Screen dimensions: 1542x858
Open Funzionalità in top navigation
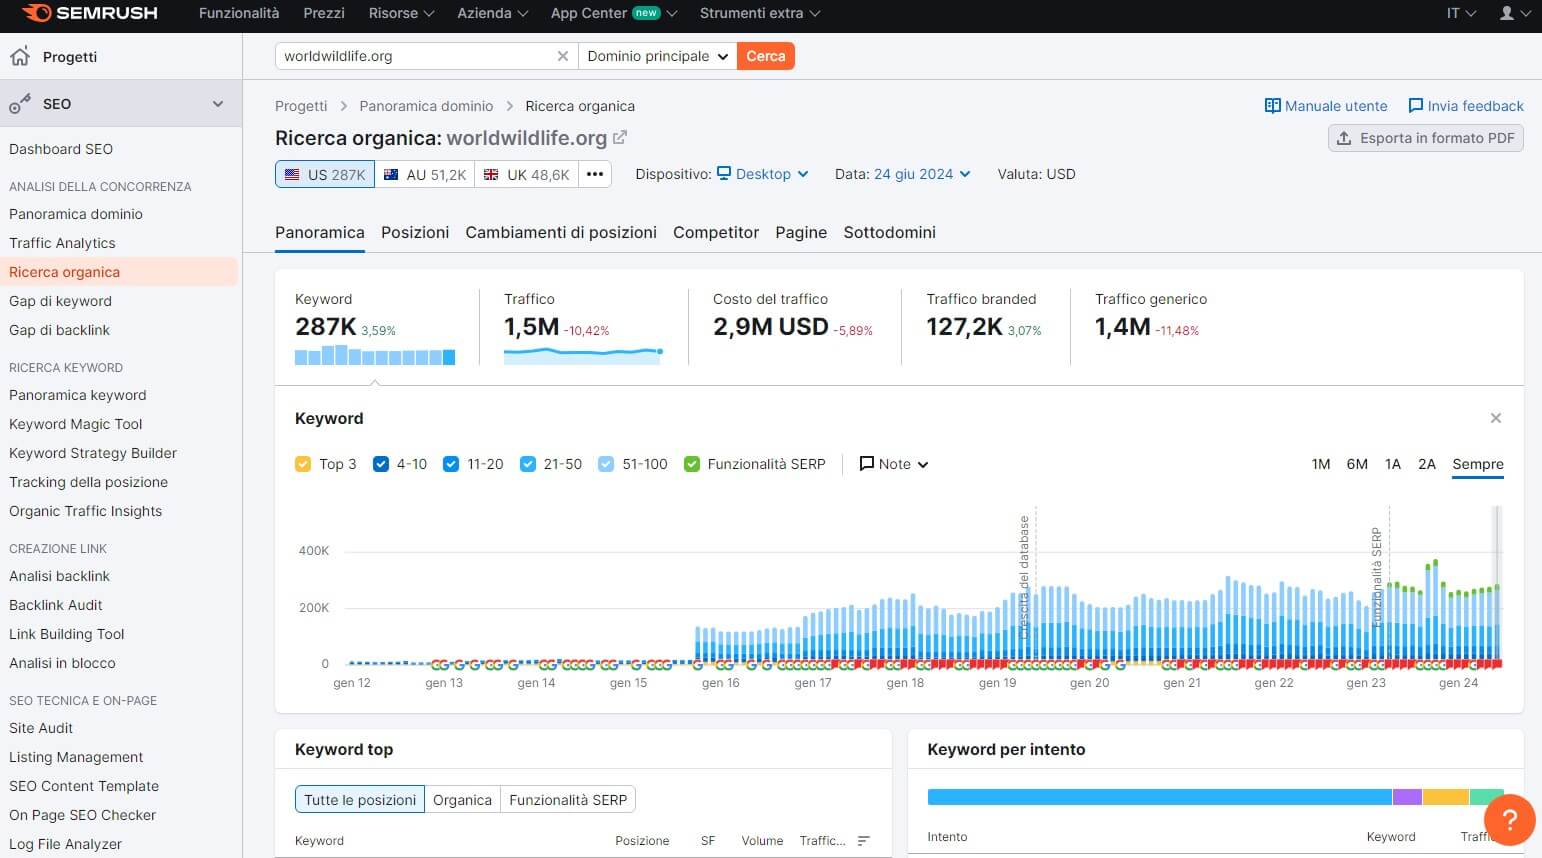point(239,13)
